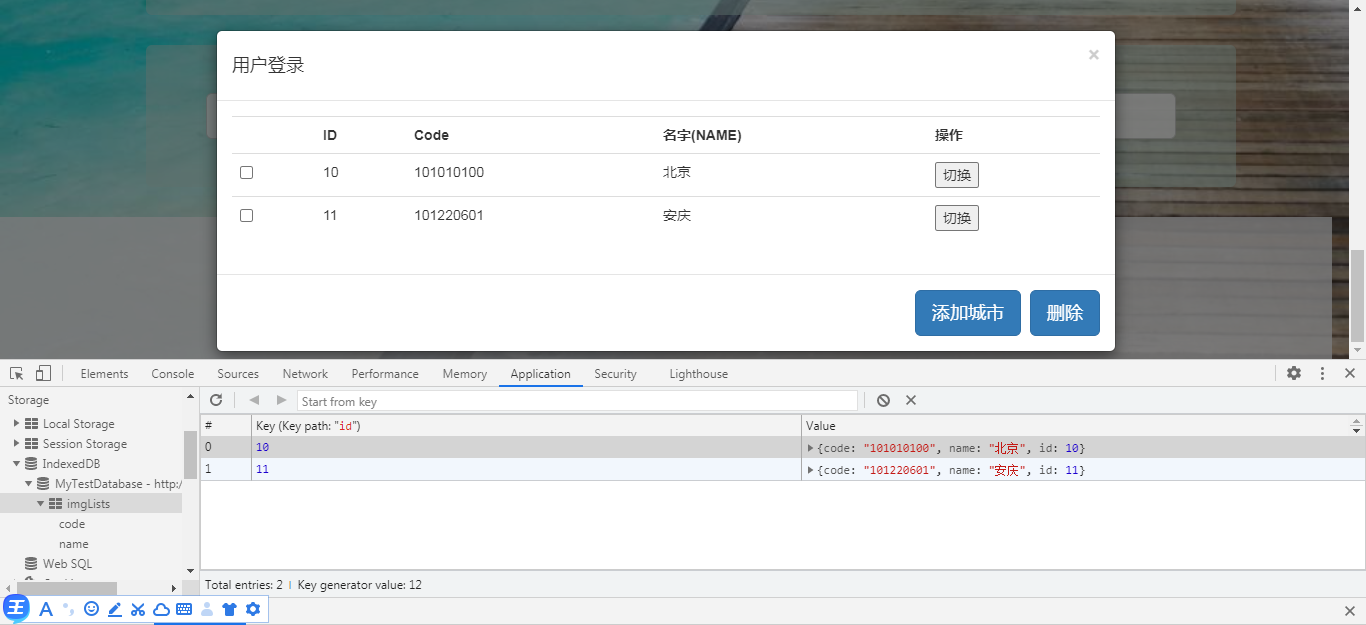
Task: Open IME skin settings via the shirt icon
Action: (229, 609)
